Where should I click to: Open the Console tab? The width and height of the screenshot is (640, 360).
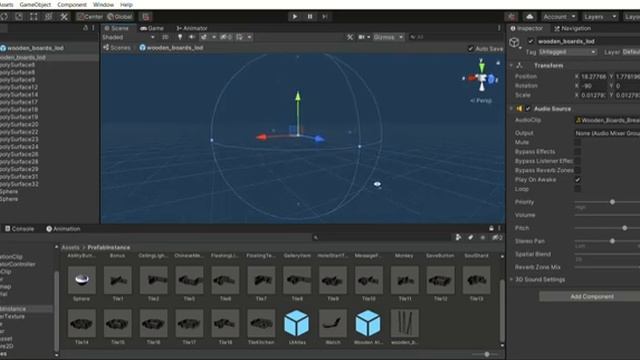click(x=19, y=229)
